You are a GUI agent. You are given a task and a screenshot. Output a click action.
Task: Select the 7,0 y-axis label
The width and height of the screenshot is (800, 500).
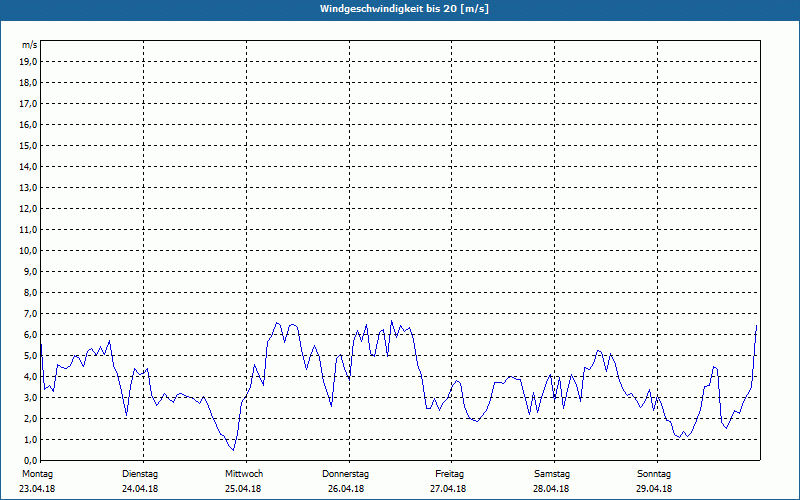click(x=30, y=313)
